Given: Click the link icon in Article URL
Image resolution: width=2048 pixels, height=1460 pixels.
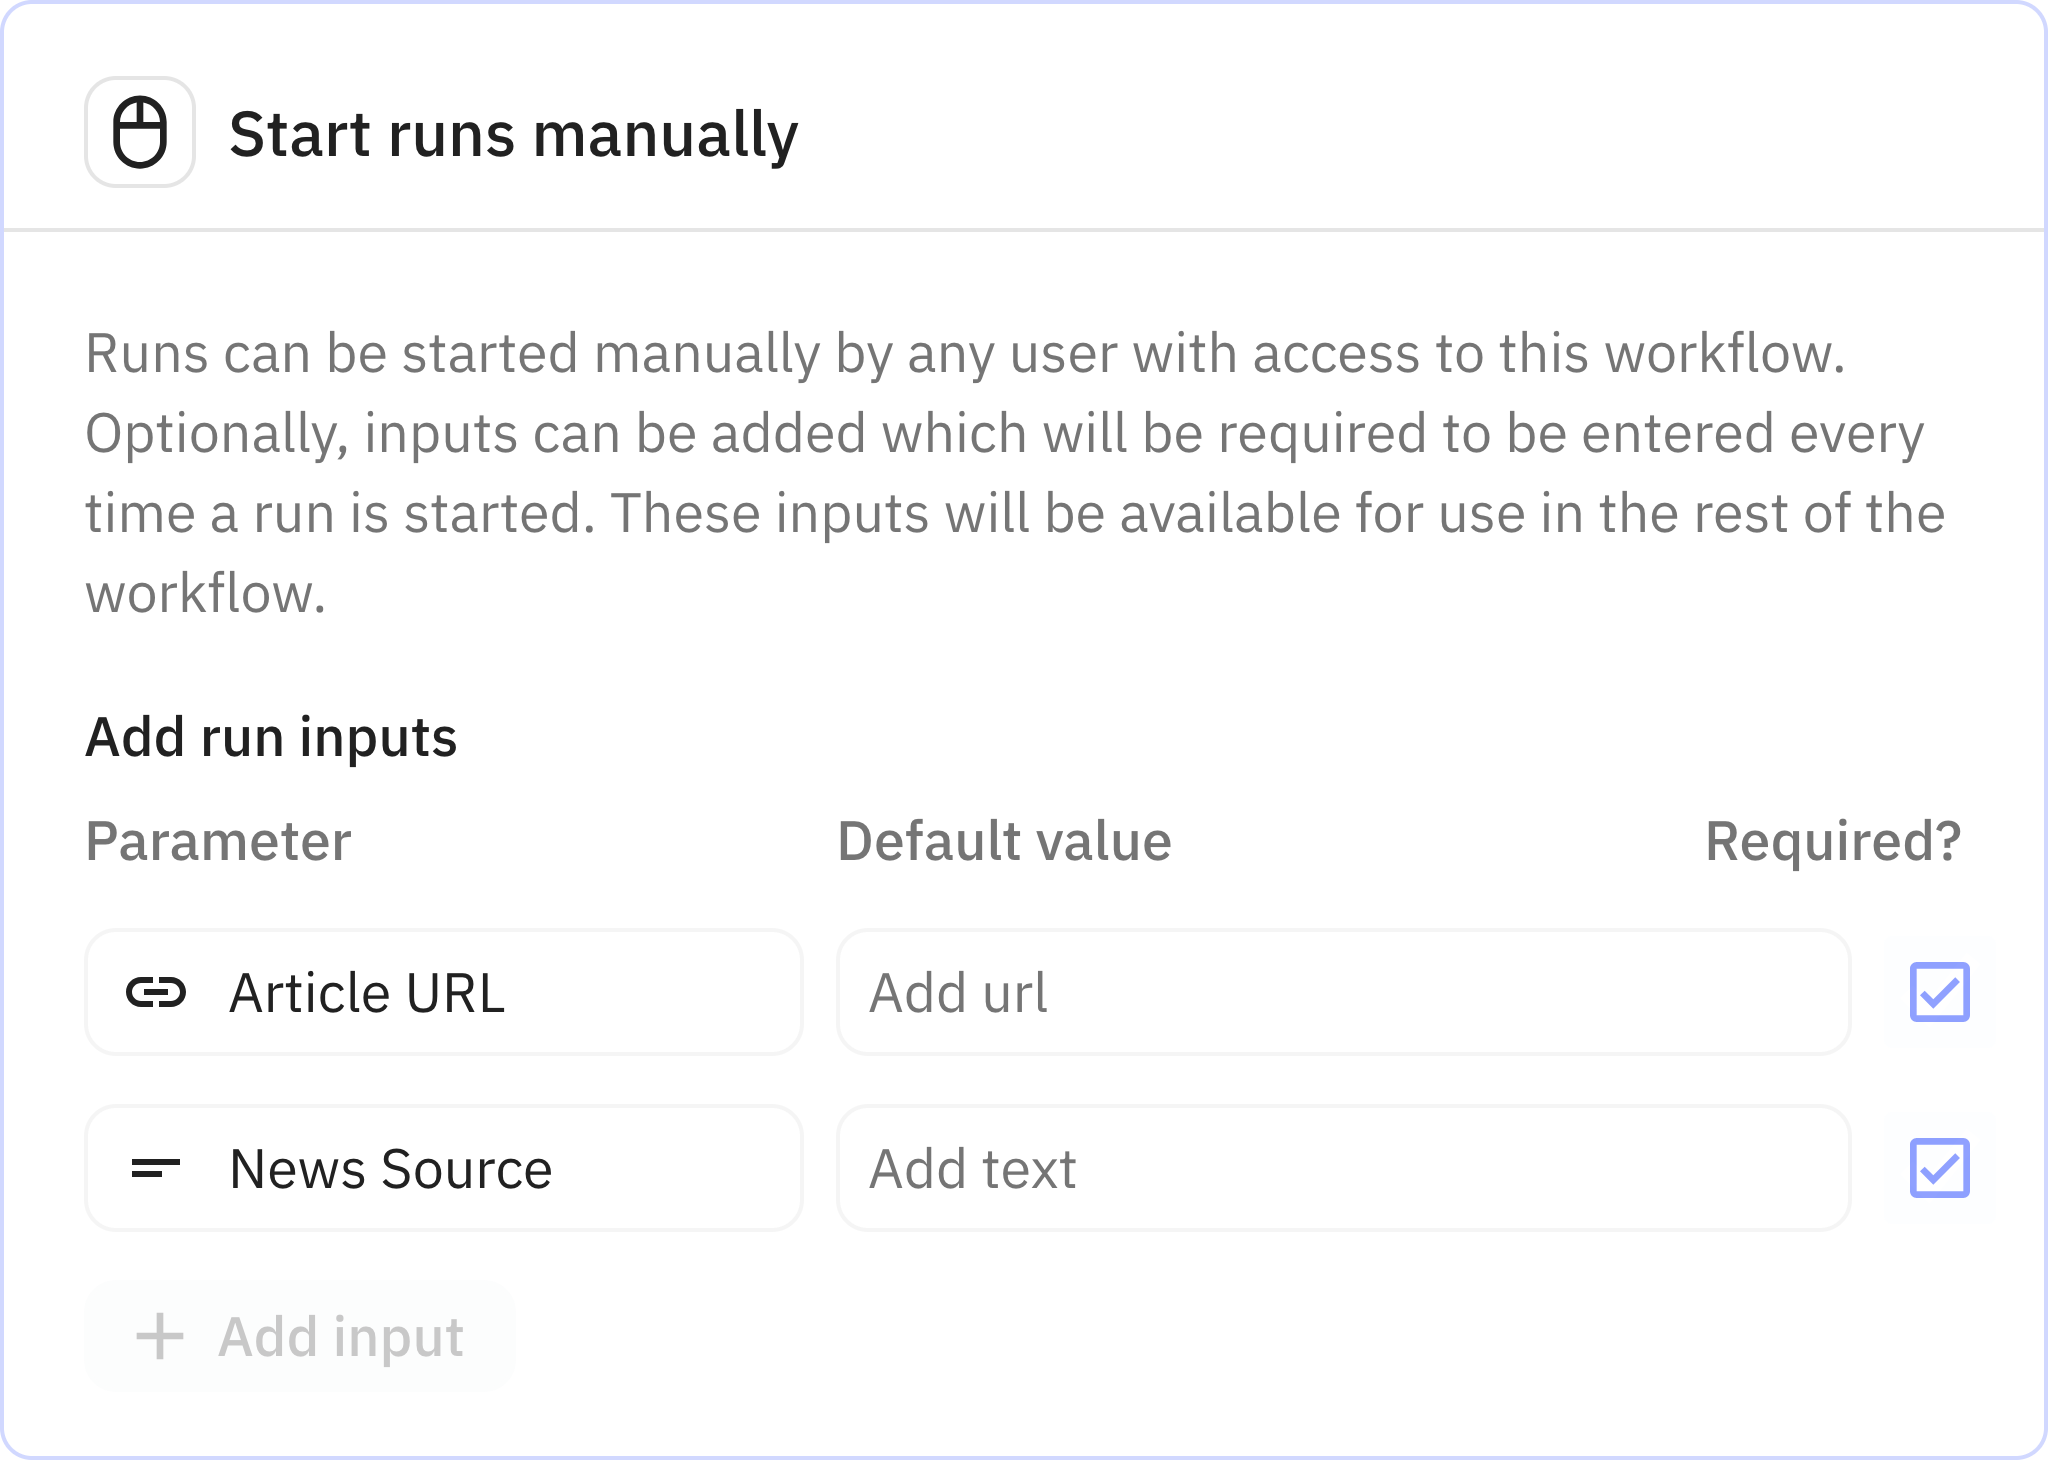Looking at the screenshot, I should 156,993.
